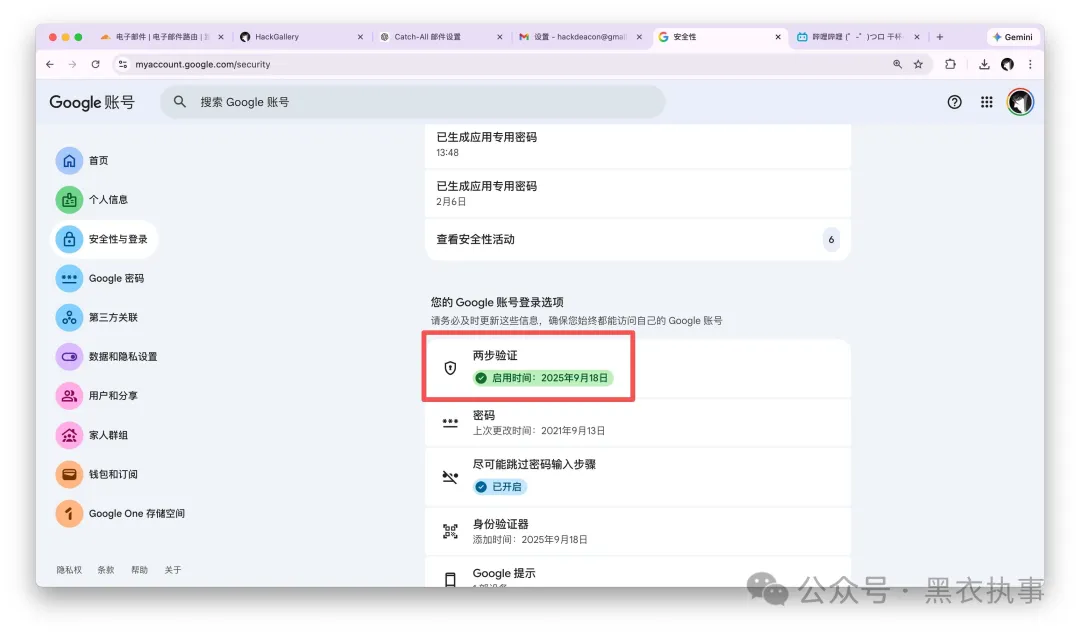Select 安全性与登录 lock icon
Image resolution: width=1080 pixels, height=634 pixels.
[x=69, y=239]
